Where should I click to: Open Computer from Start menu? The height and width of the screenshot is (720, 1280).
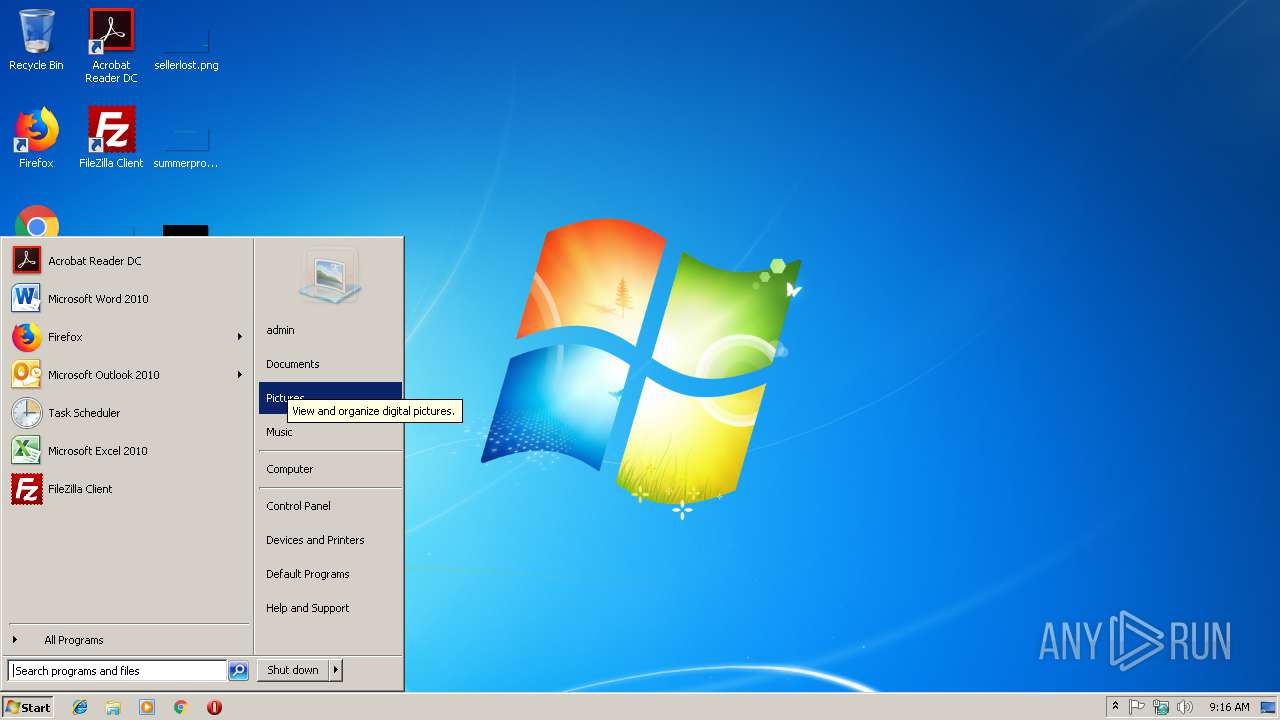[x=330, y=469]
